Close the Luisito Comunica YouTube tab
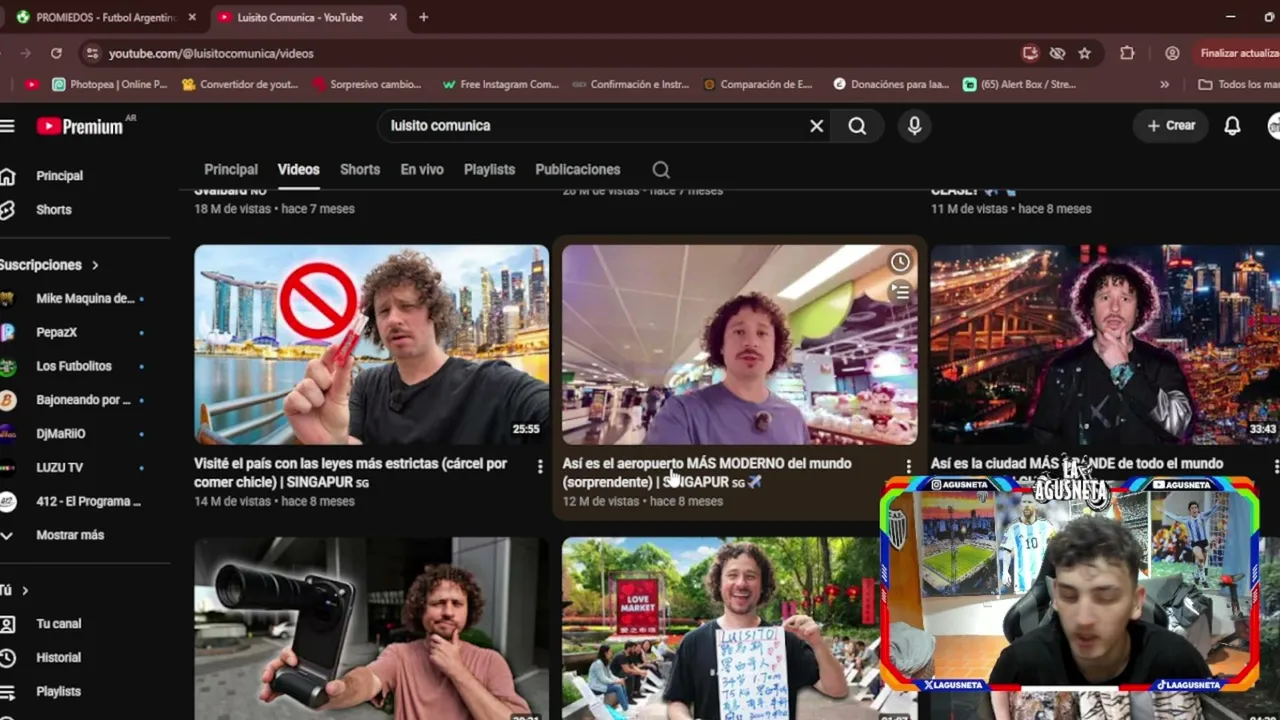1280x720 pixels. (x=393, y=17)
